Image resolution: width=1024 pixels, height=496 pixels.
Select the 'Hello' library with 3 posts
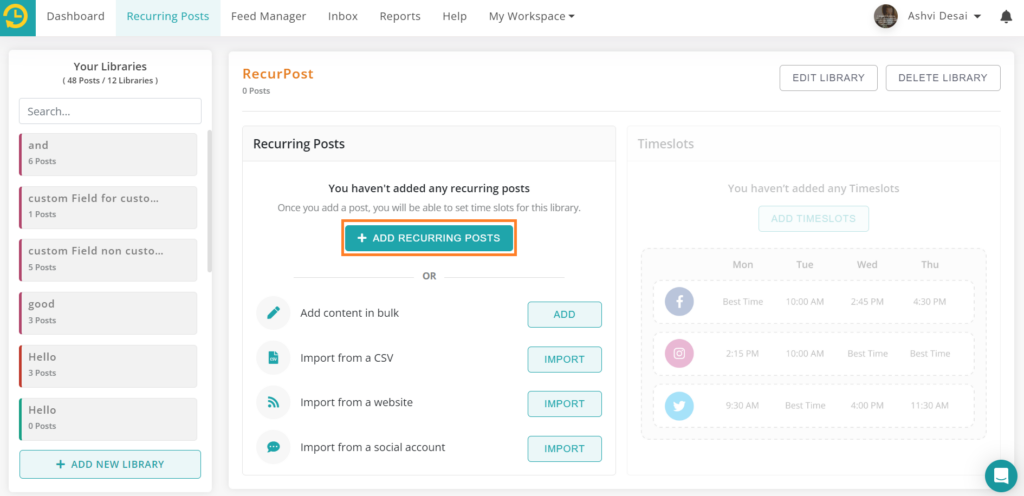[108, 366]
